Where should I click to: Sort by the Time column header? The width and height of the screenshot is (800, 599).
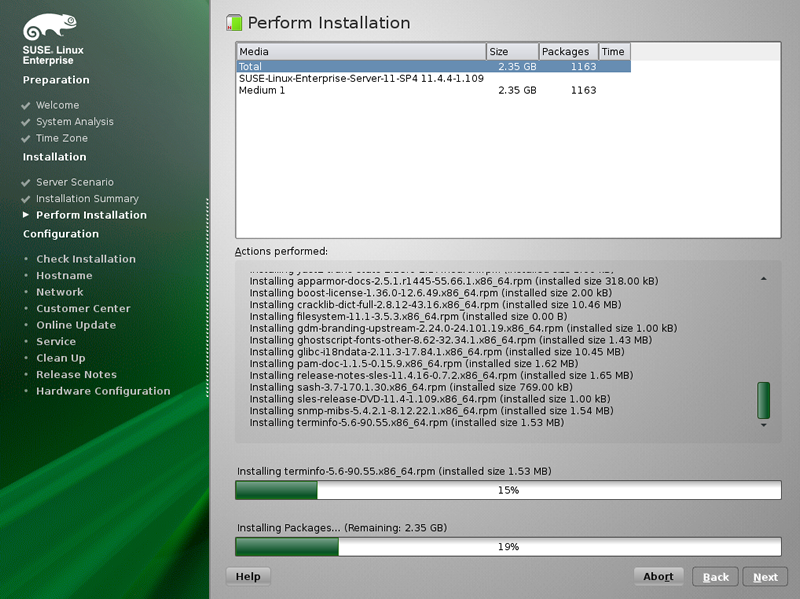coord(615,52)
